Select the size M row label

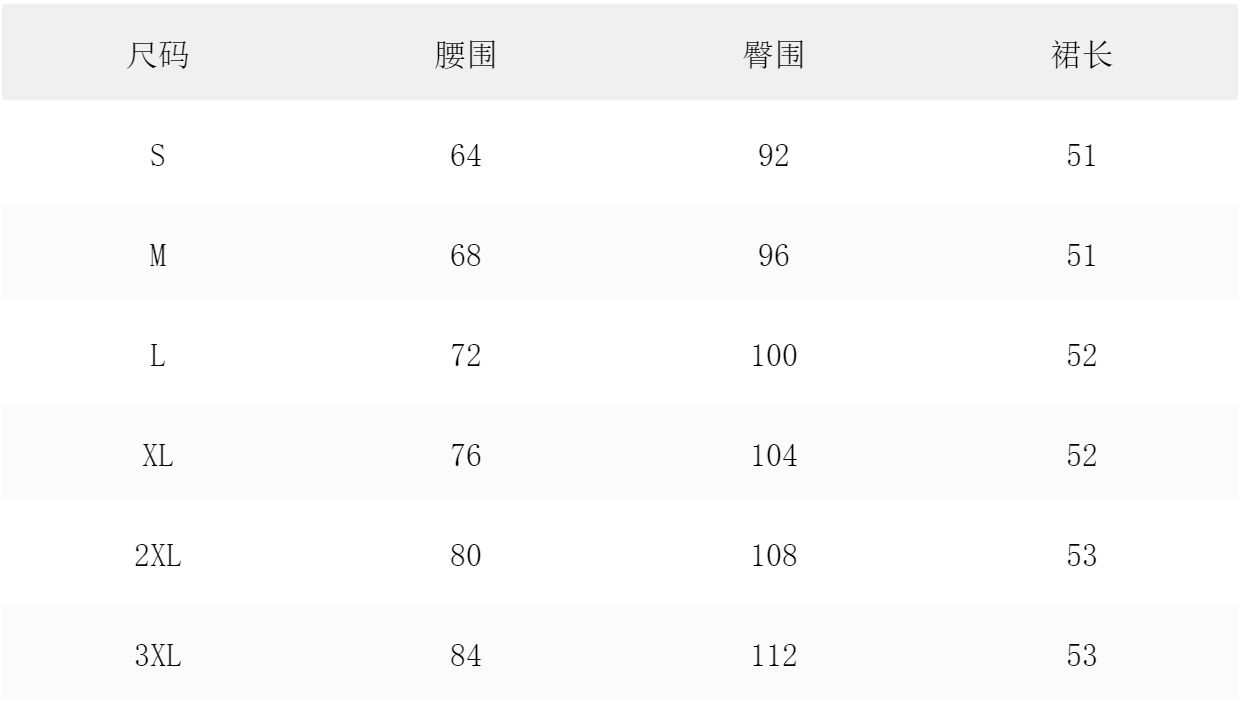tap(157, 257)
